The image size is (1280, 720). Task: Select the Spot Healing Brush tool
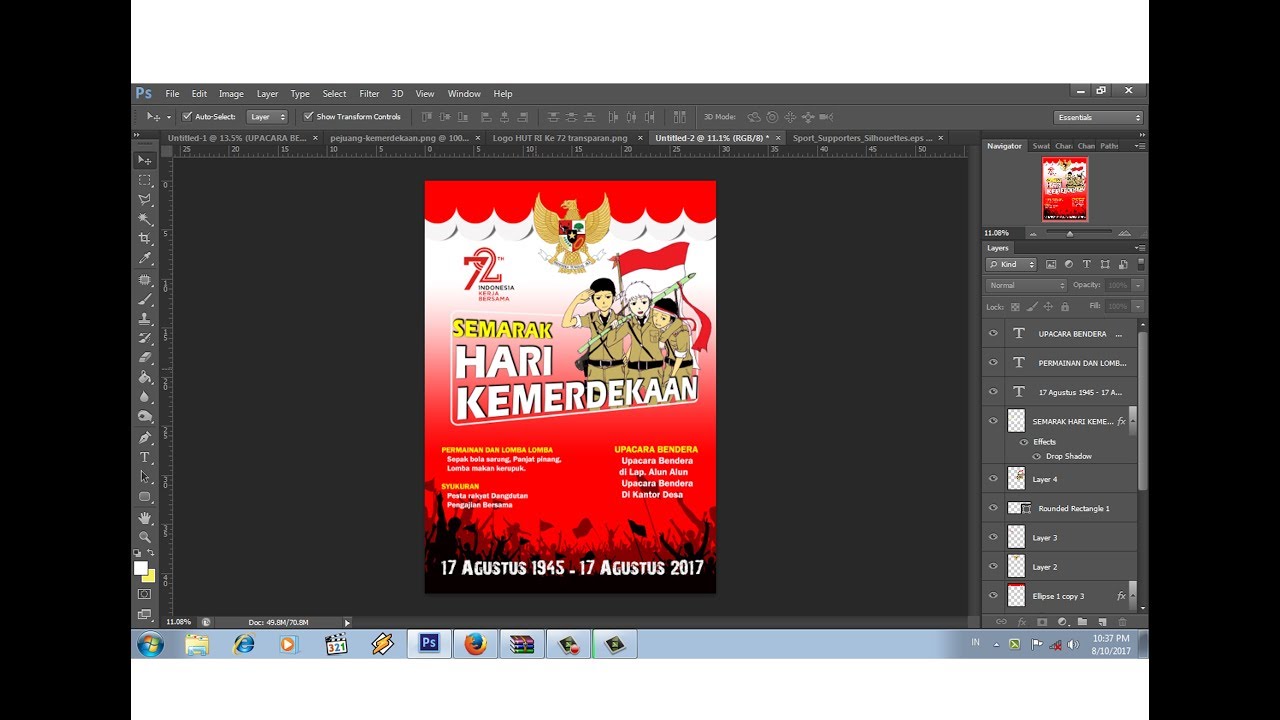click(144, 280)
